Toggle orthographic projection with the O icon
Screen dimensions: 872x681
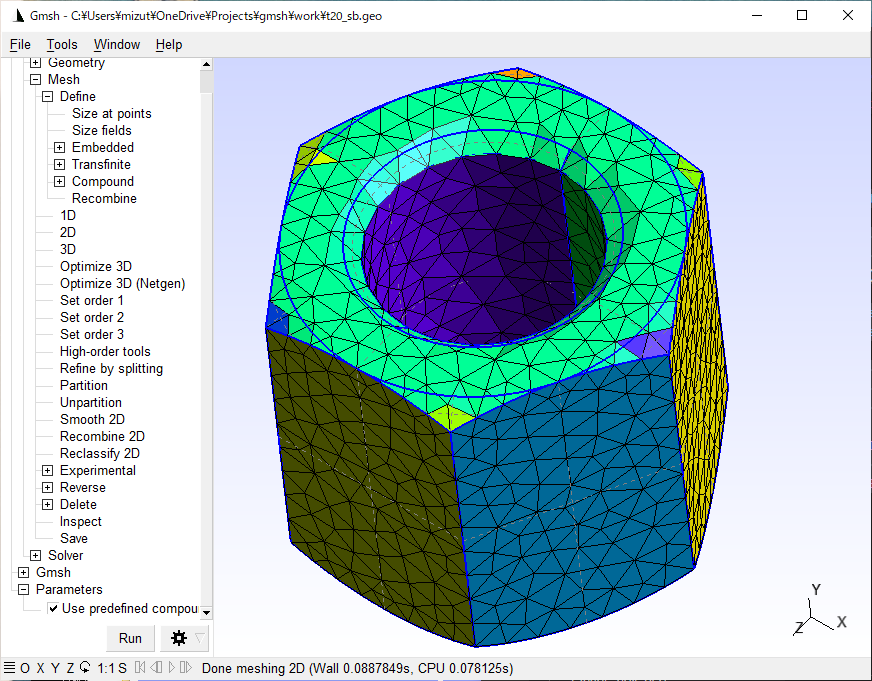click(x=25, y=668)
